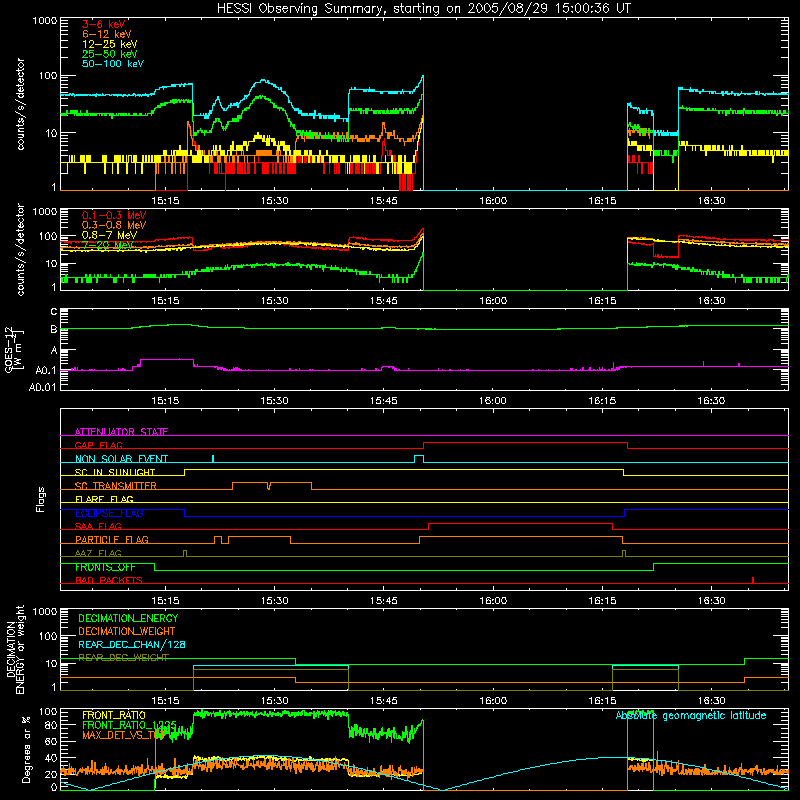Image resolution: width=800 pixels, height=800 pixels.
Task: Select the orange 6-12 keV legend label
Action: [x=107, y=34]
